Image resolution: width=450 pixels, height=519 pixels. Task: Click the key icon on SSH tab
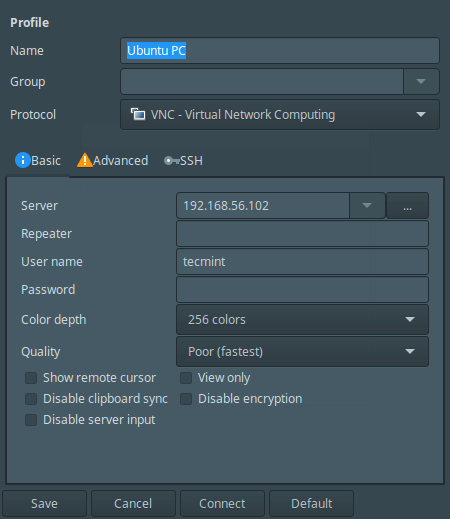coord(171,161)
